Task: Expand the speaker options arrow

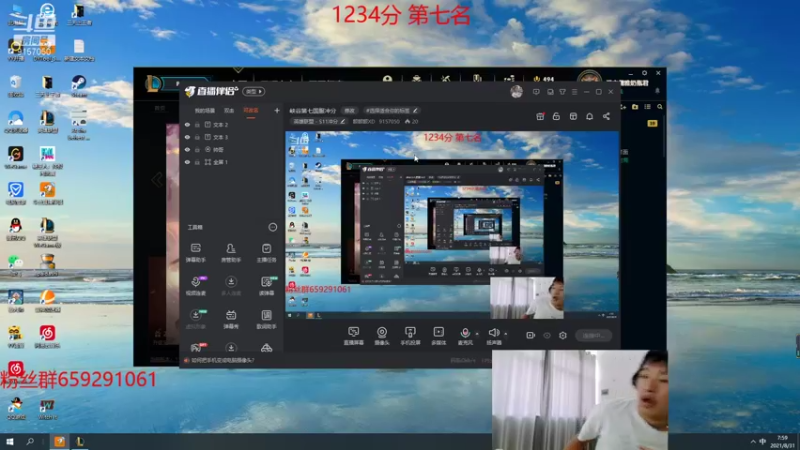Action: (506, 334)
